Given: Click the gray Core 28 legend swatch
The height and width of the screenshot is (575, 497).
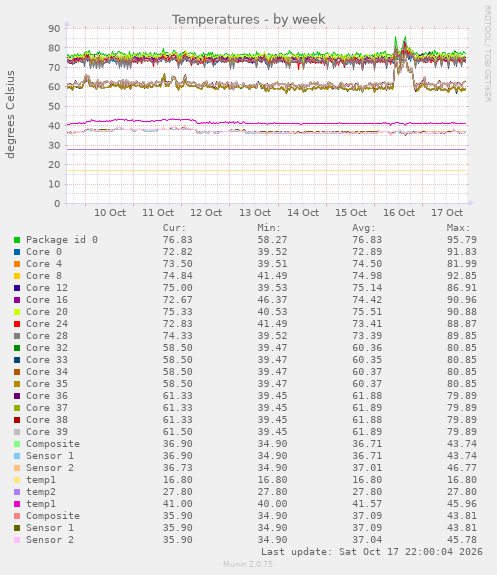Looking at the screenshot, I should point(17,336).
